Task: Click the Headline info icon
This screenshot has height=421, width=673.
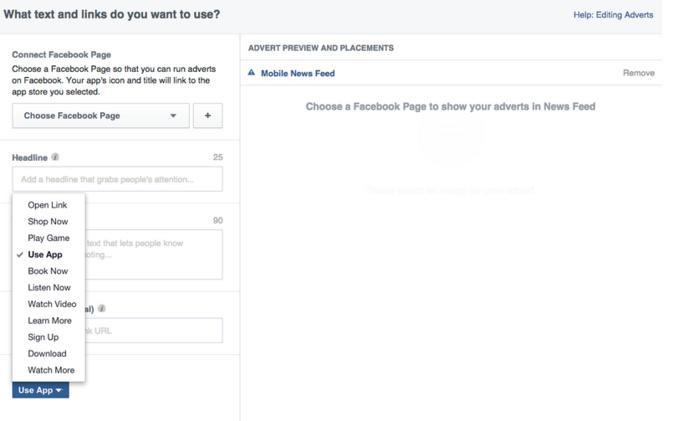Action: tap(56, 157)
